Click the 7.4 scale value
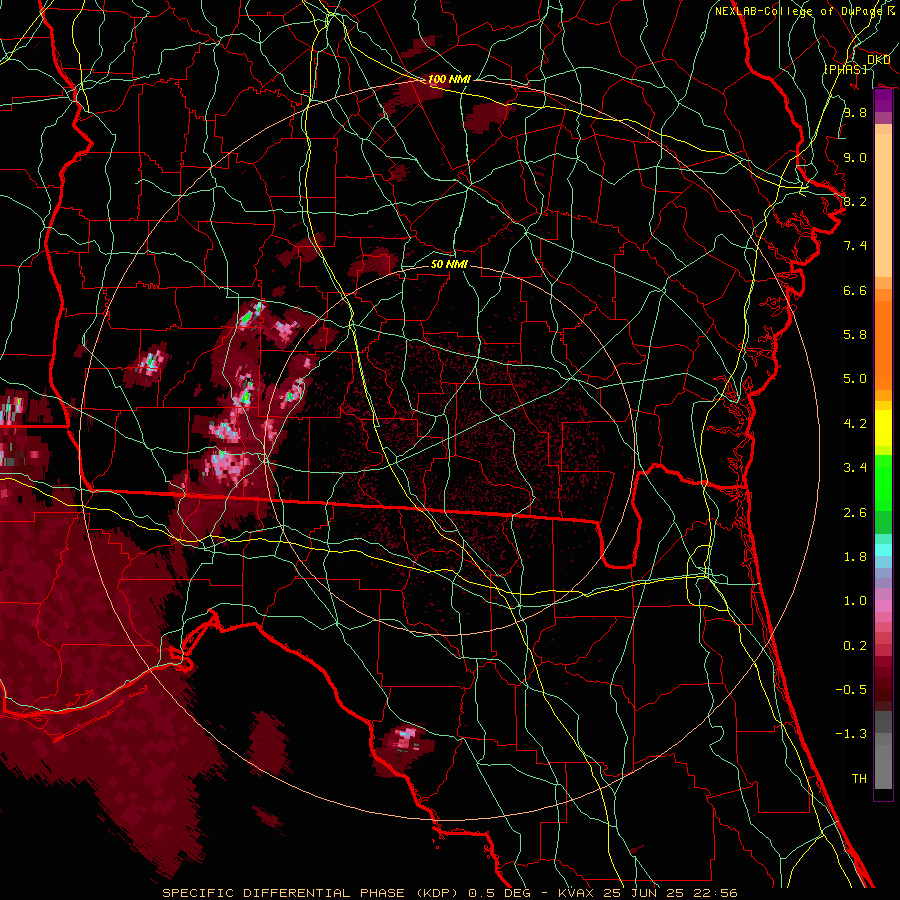This screenshot has width=900, height=900. click(855, 246)
